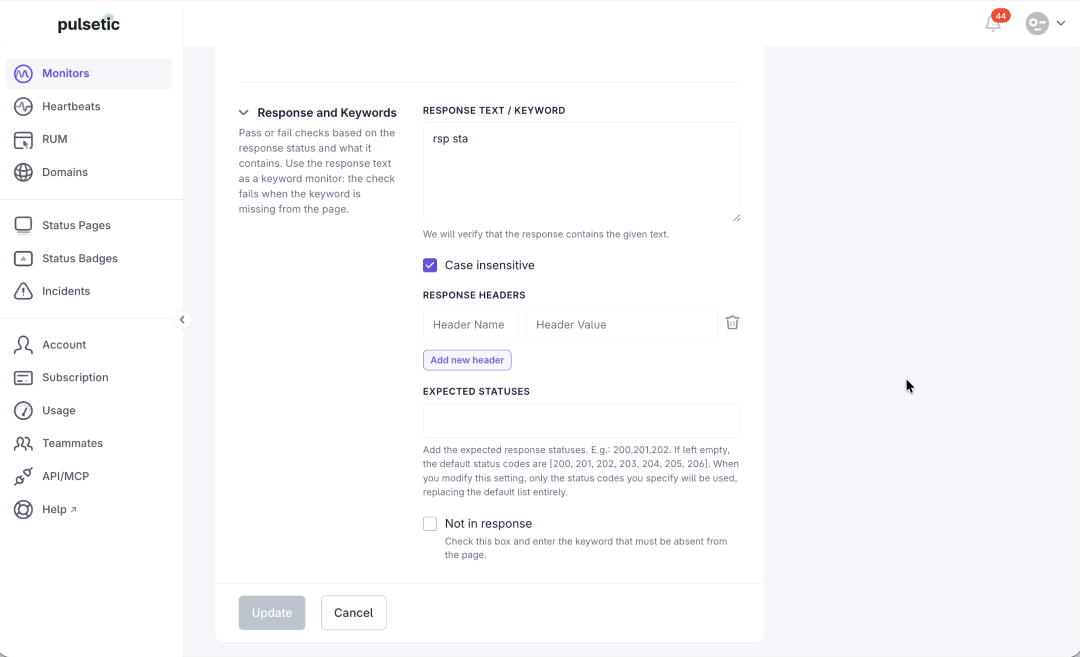Click the Expected Statuses input field
Viewport: 1080px width, 657px height.
pos(582,420)
